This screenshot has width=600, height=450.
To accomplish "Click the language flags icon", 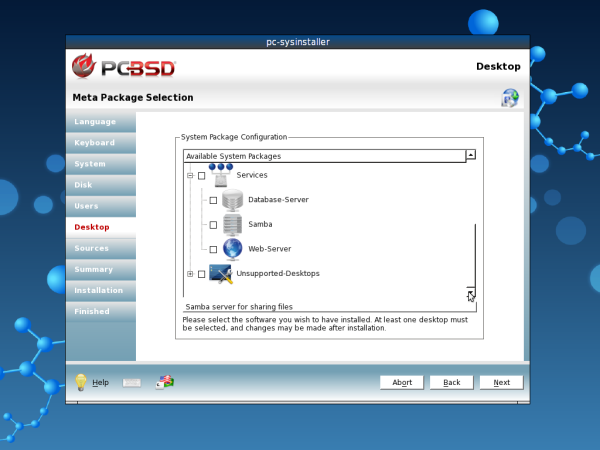I will [165, 382].
